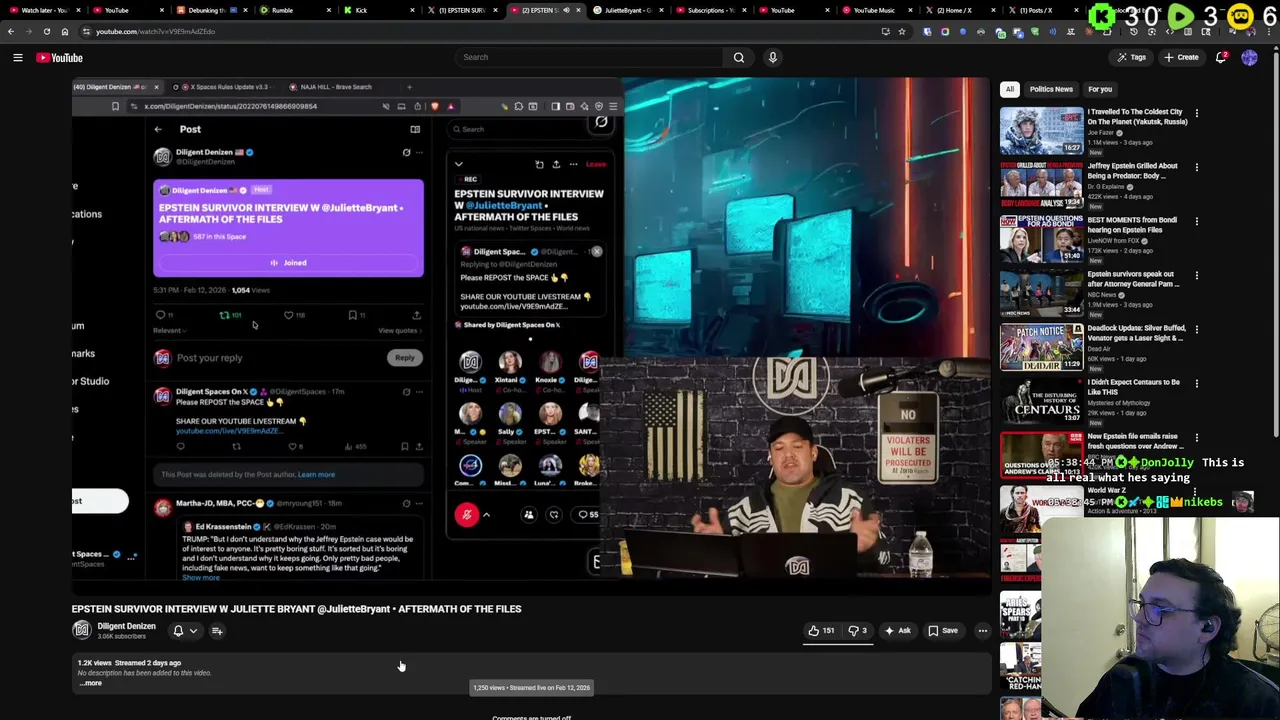Open the account avatar menu
Image resolution: width=1280 pixels, height=720 pixels.
click(x=1249, y=57)
